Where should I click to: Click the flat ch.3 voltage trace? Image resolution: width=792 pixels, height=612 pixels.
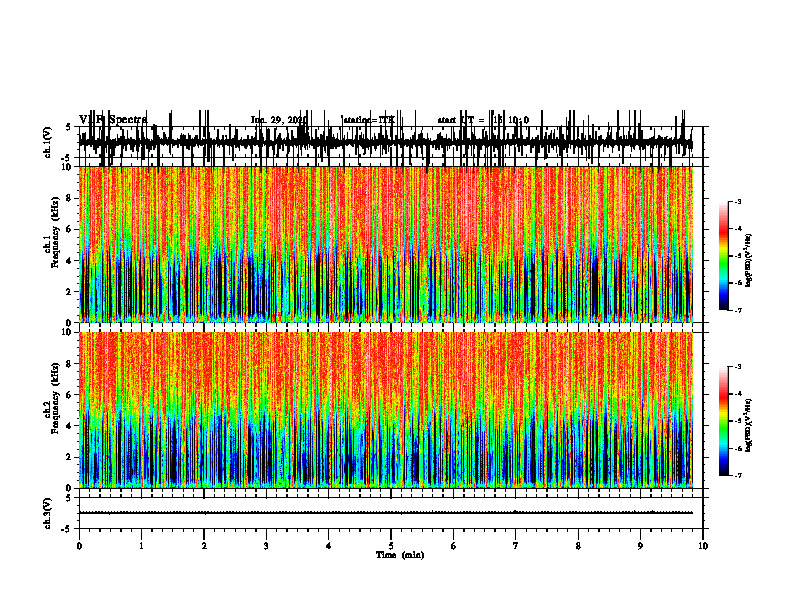[385, 513]
